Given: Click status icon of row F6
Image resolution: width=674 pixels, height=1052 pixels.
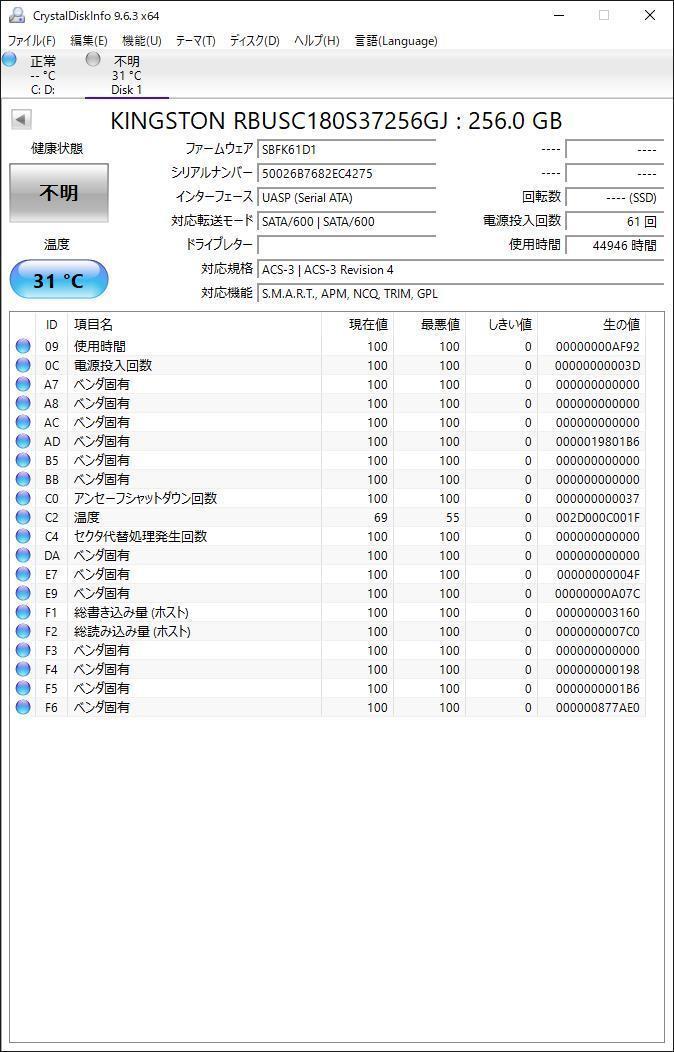Looking at the screenshot, I should point(23,707).
